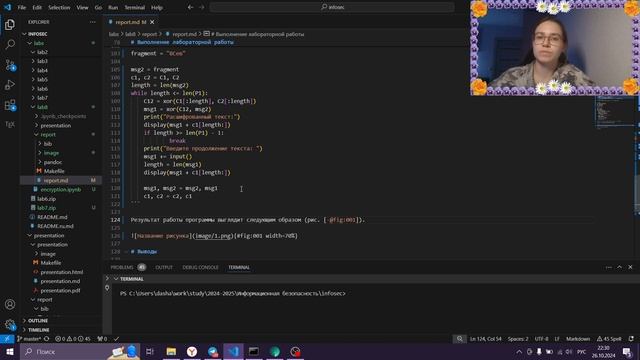Click the editor minimap

point(614,113)
